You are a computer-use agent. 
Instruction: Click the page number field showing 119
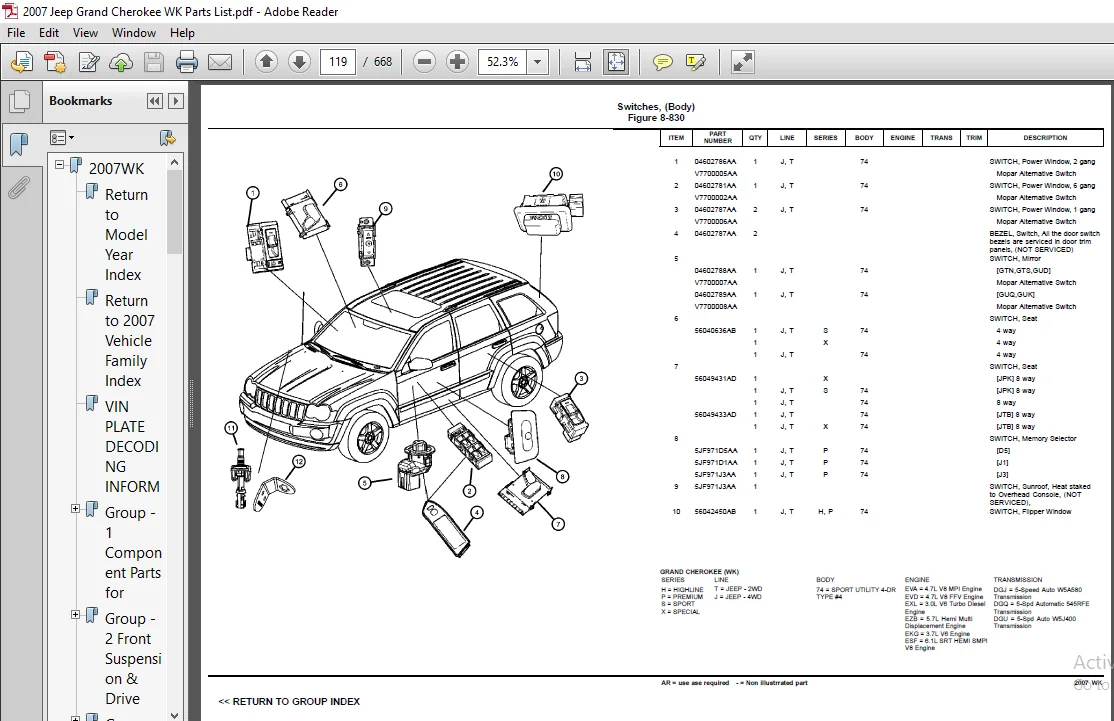coord(338,62)
